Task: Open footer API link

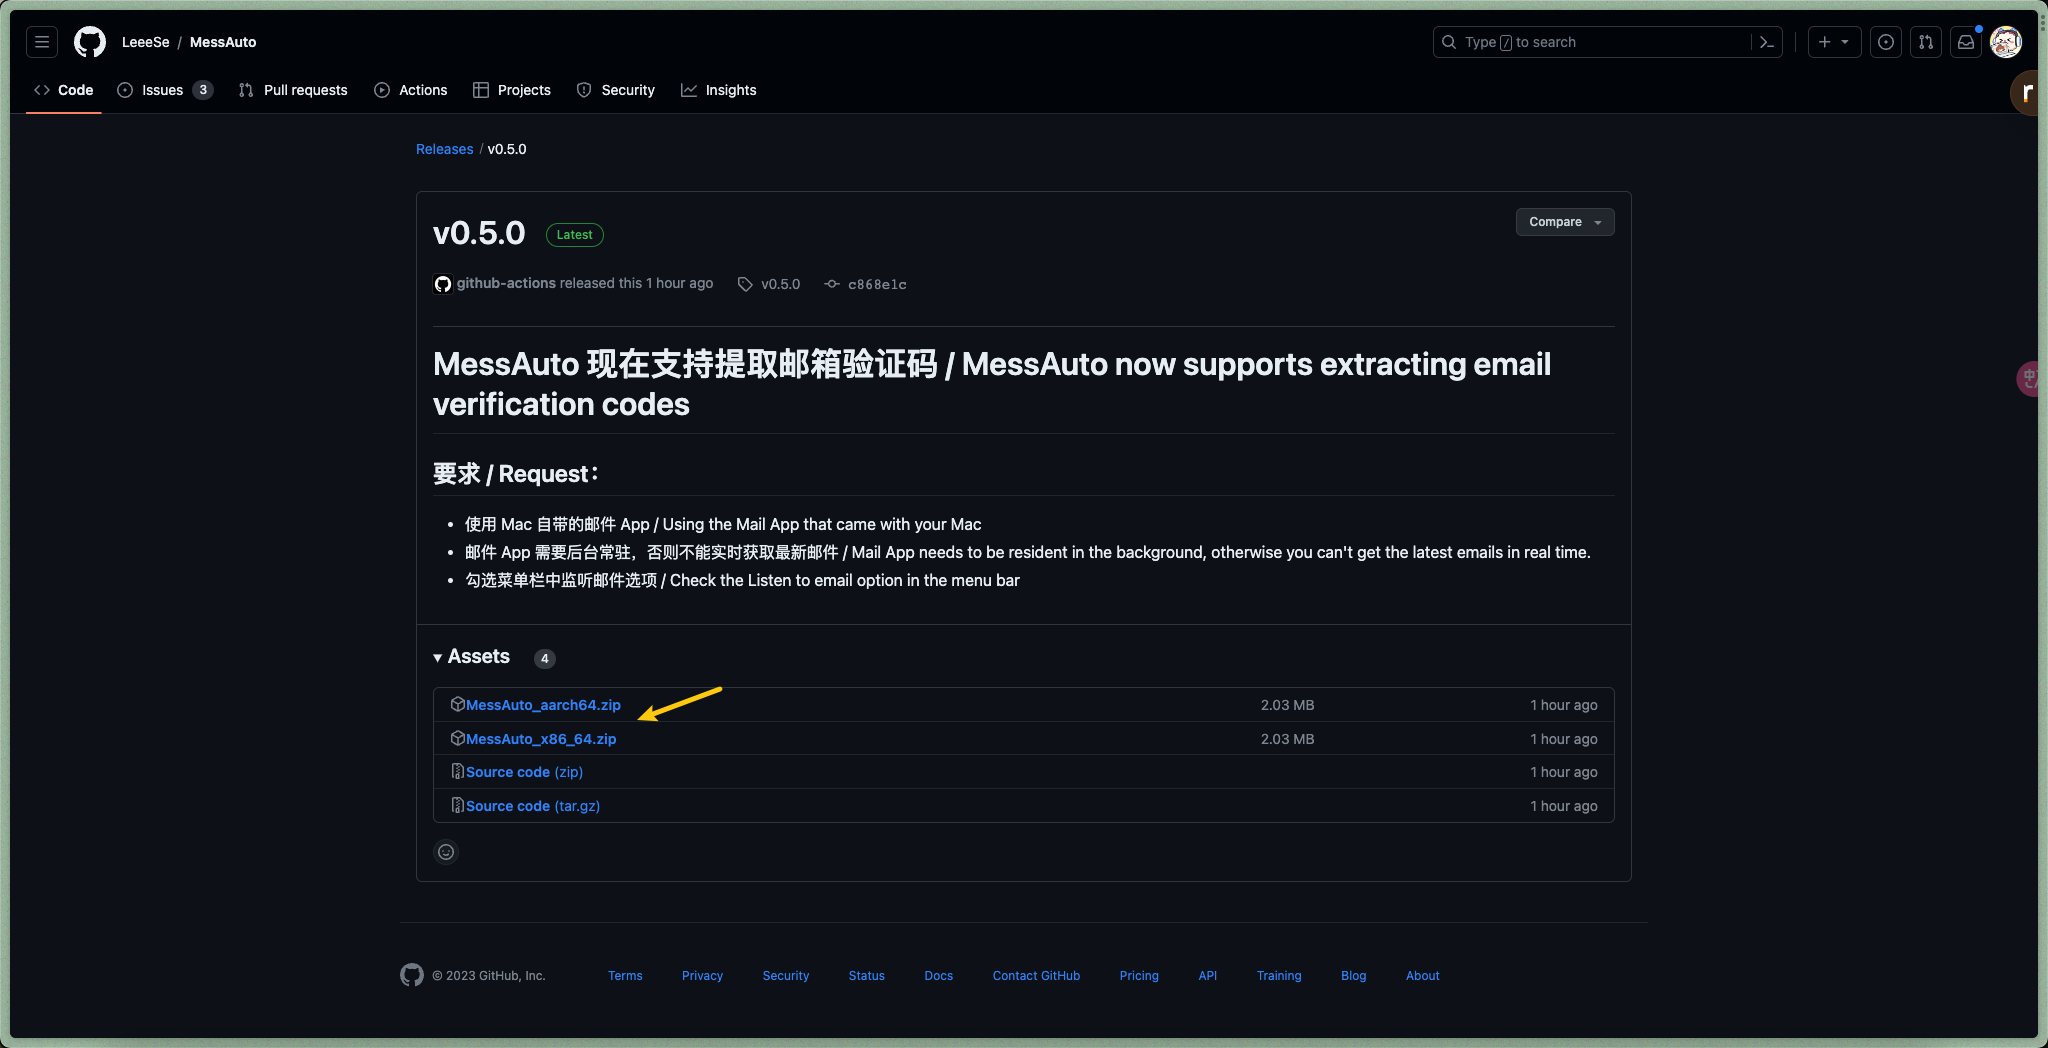Action: (x=1207, y=976)
